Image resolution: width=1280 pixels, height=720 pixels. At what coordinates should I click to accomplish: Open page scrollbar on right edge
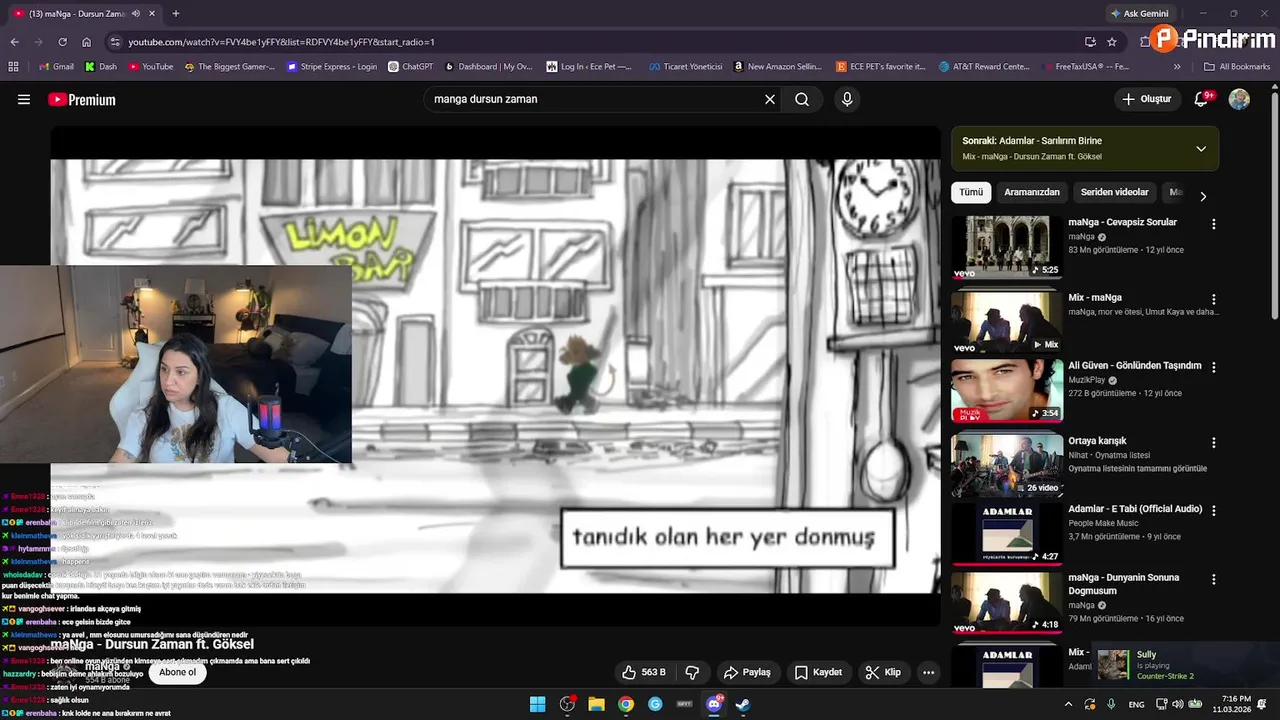tap(1274, 205)
